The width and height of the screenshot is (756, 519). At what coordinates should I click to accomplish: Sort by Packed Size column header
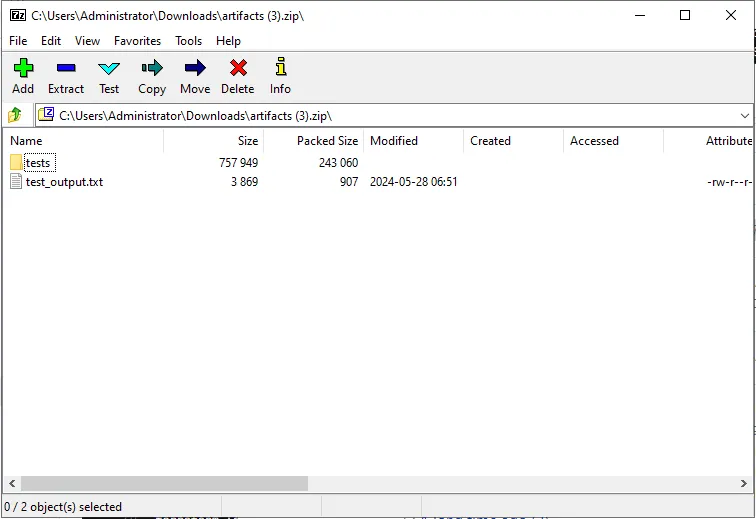coord(327,141)
